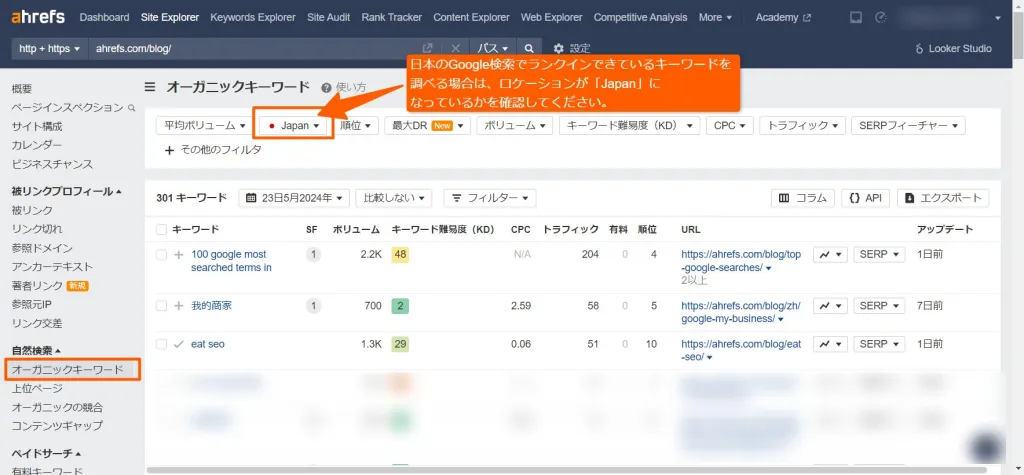Image resolution: width=1024 pixels, height=475 pixels.
Task: Open the コラム columns button
Action: click(803, 198)
